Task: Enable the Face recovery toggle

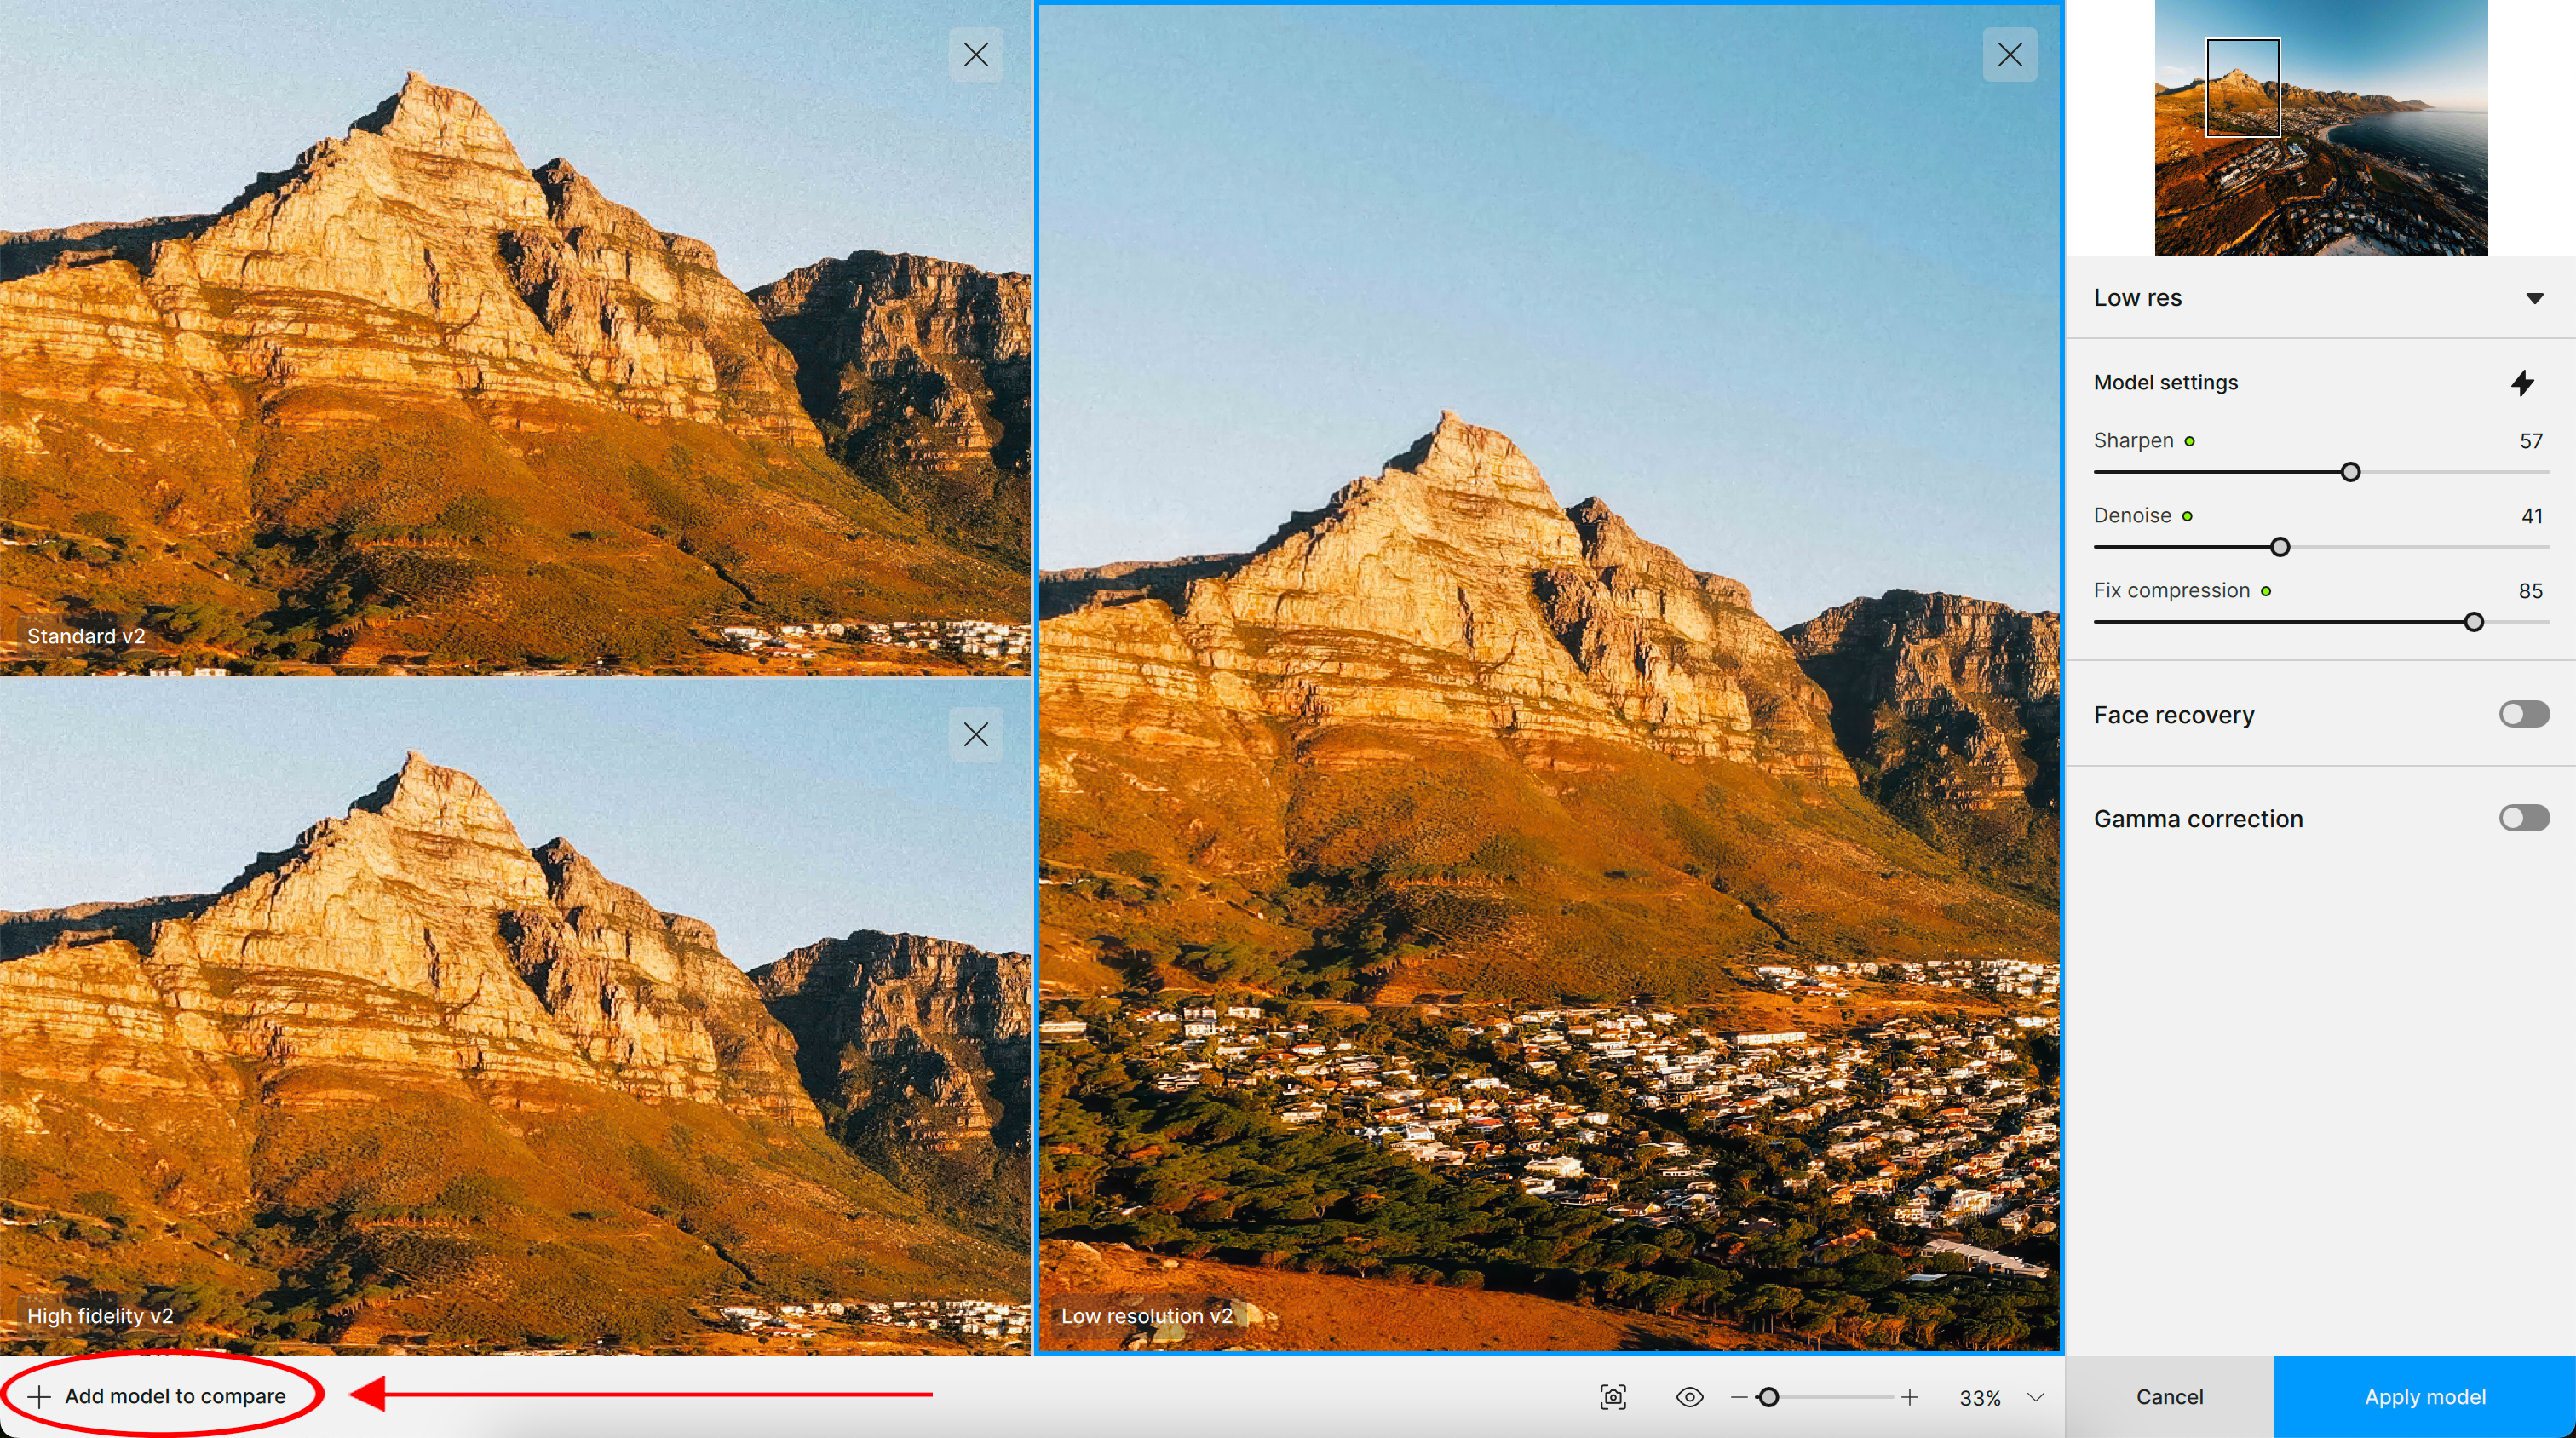Action: (x=2523, y=714)
